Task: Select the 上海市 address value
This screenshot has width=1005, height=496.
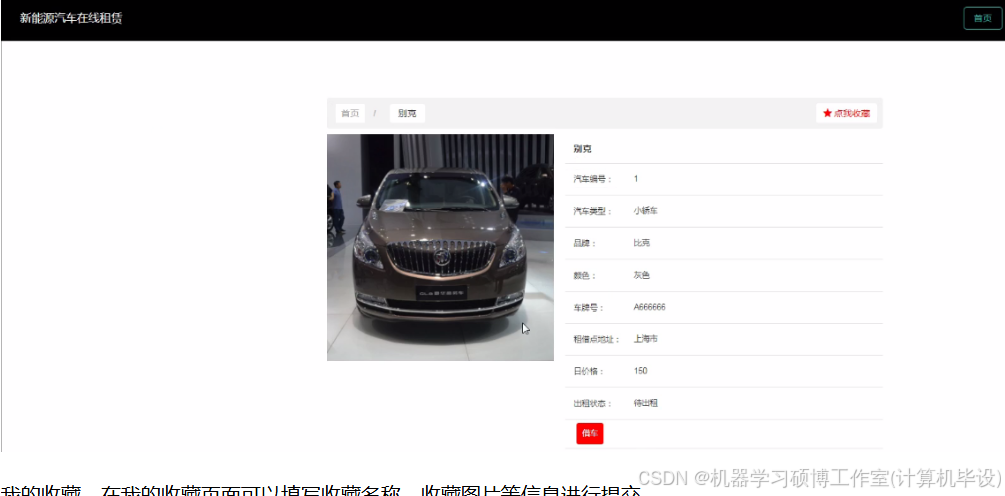Action: point(645,339)
